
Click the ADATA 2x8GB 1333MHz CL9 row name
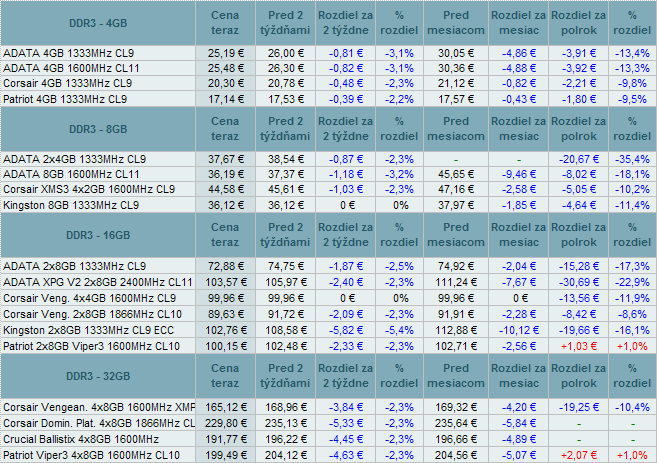click(x=75, y=266)
